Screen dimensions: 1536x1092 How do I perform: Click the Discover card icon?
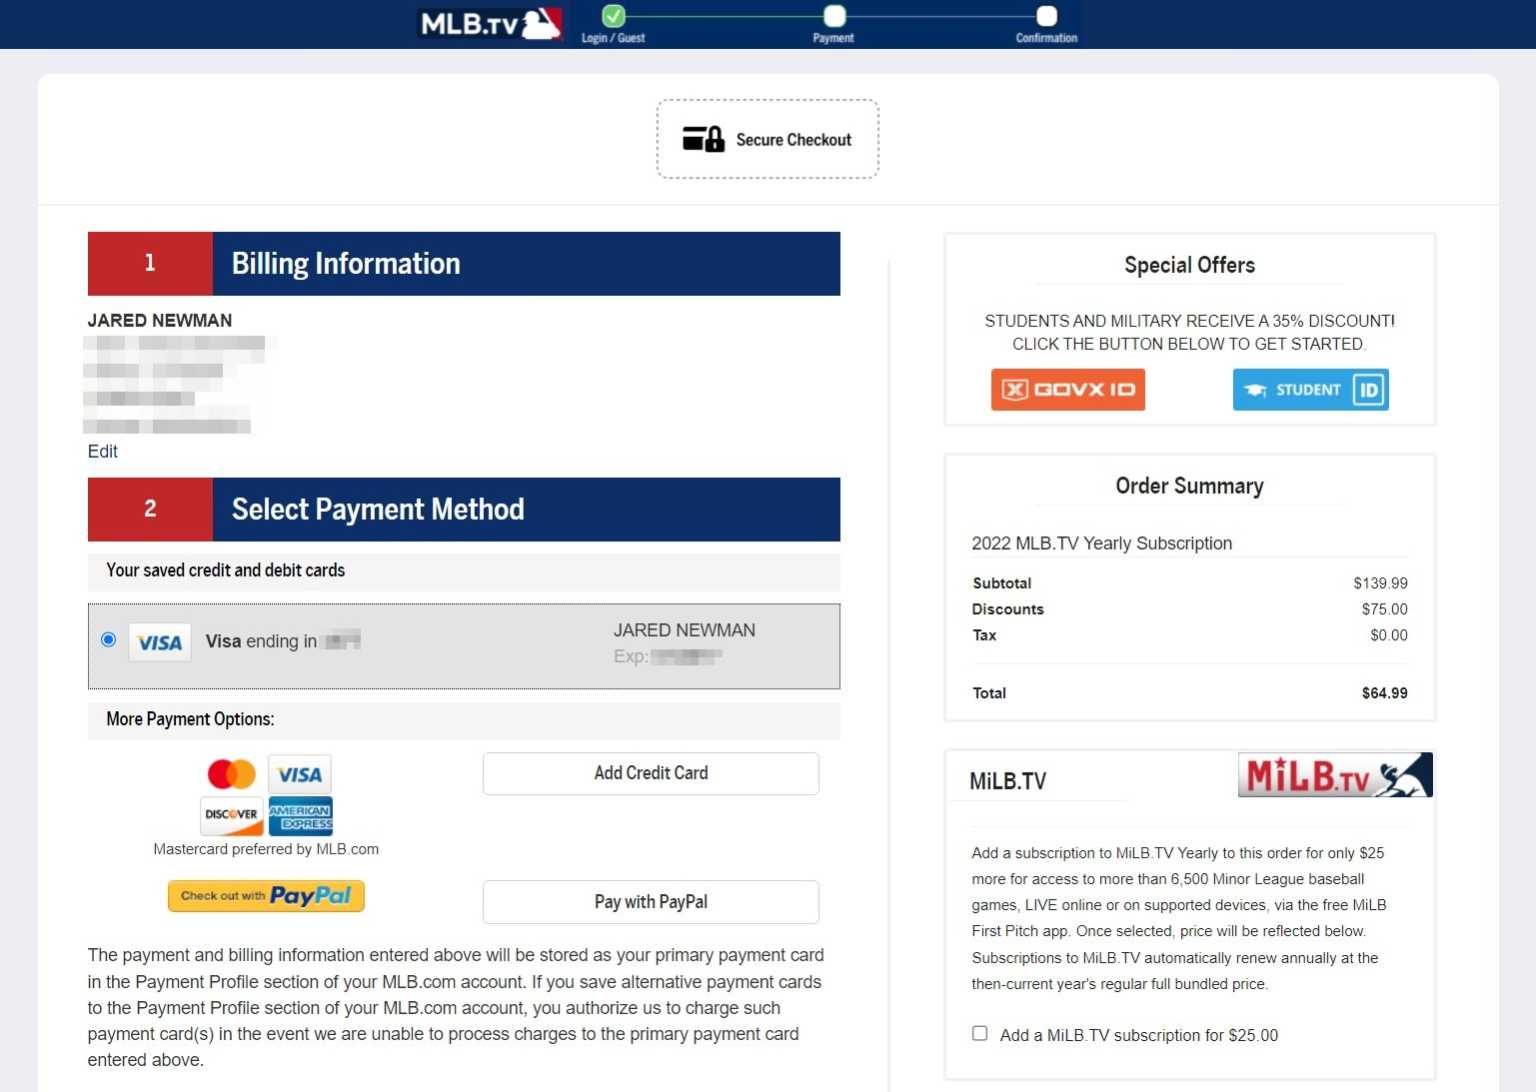pyautogui.click(x=230, y=815)
